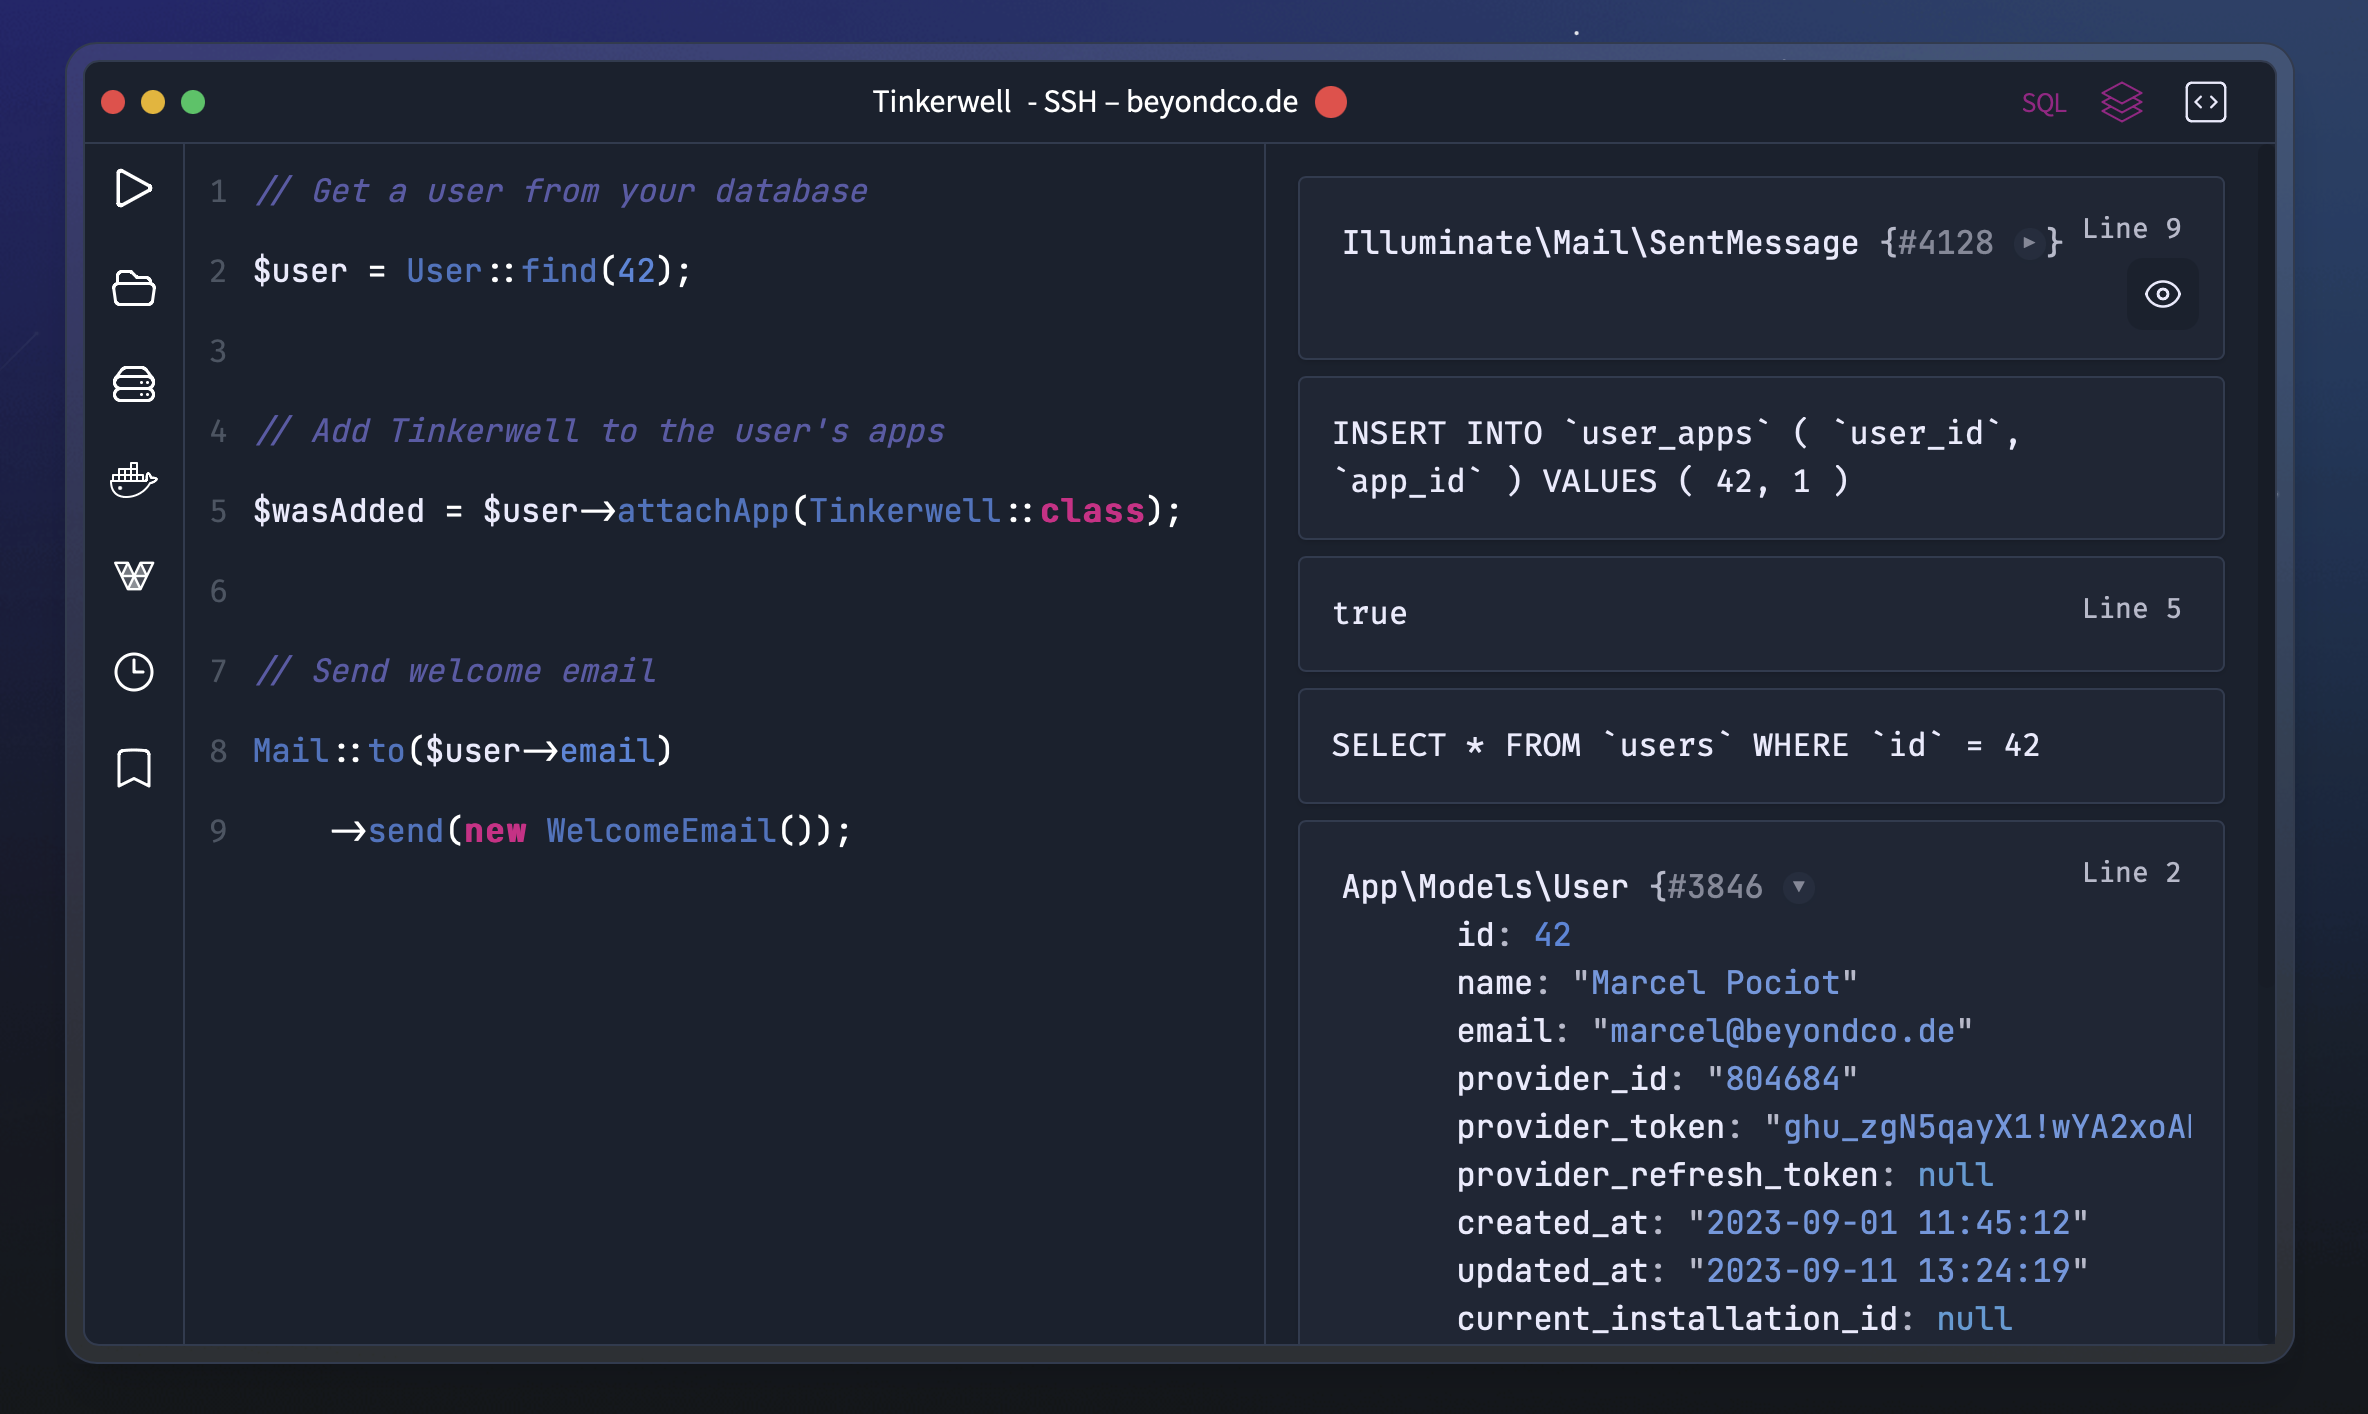Run the code with the play icon
Image resolution: width=2368 pixels, height=1414 pixels.
click(x=133, y=188)
